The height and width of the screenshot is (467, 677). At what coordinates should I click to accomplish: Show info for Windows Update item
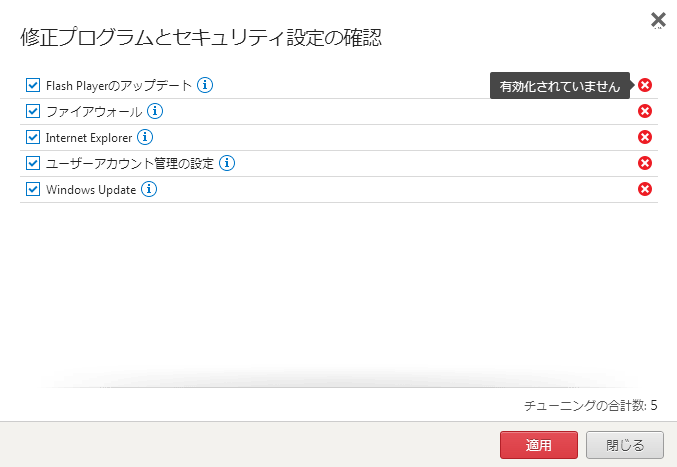coord(149,189)
